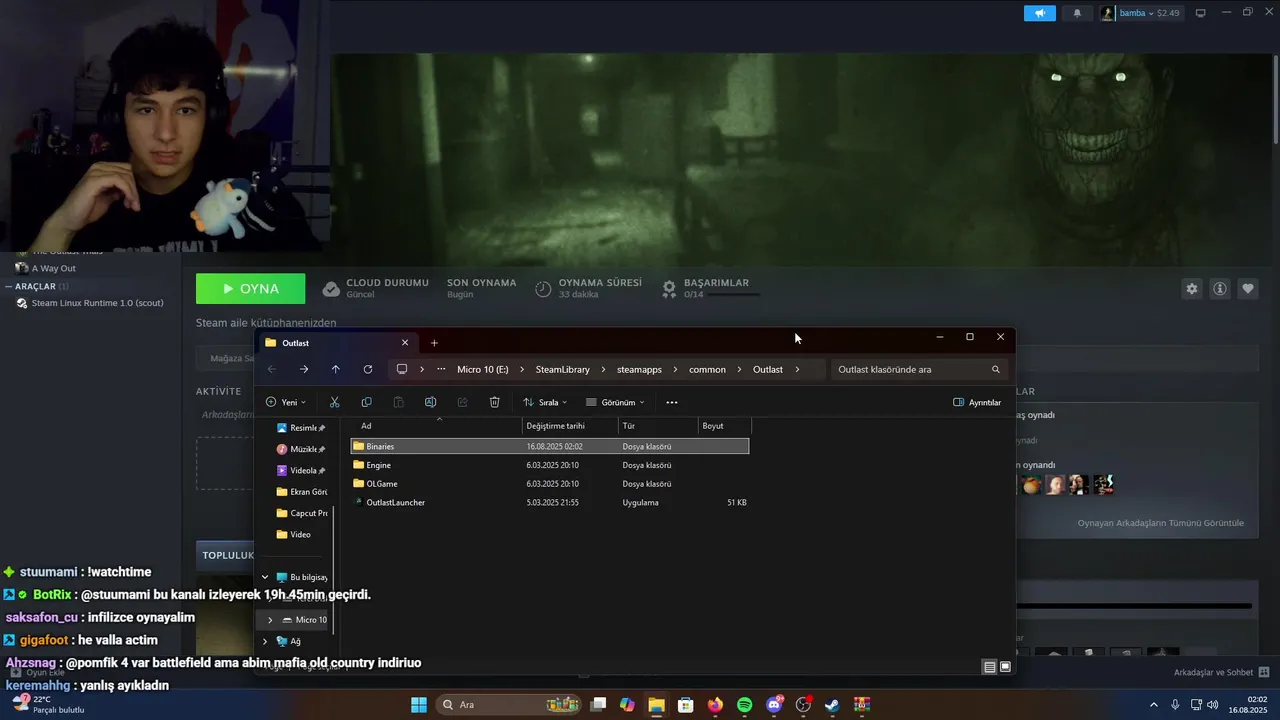
Task: Open Resimler in Explorer sidebar
Action: (301, 428)
